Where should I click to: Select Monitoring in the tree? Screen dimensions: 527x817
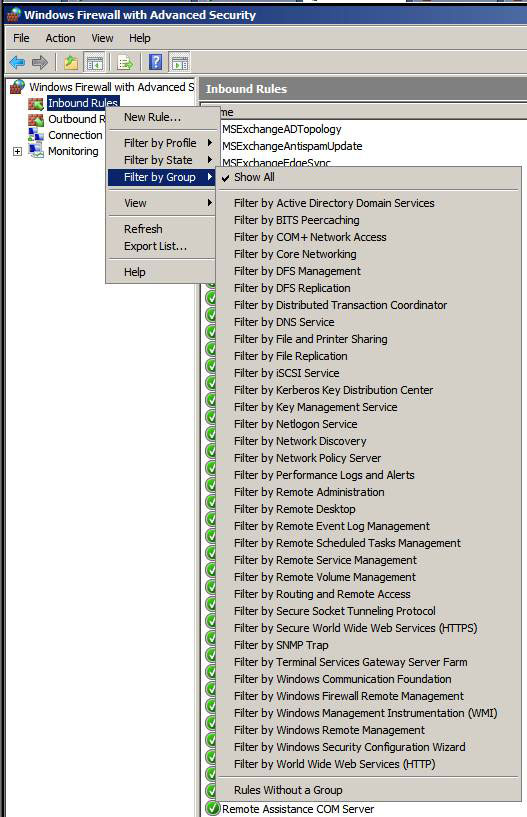73,151
